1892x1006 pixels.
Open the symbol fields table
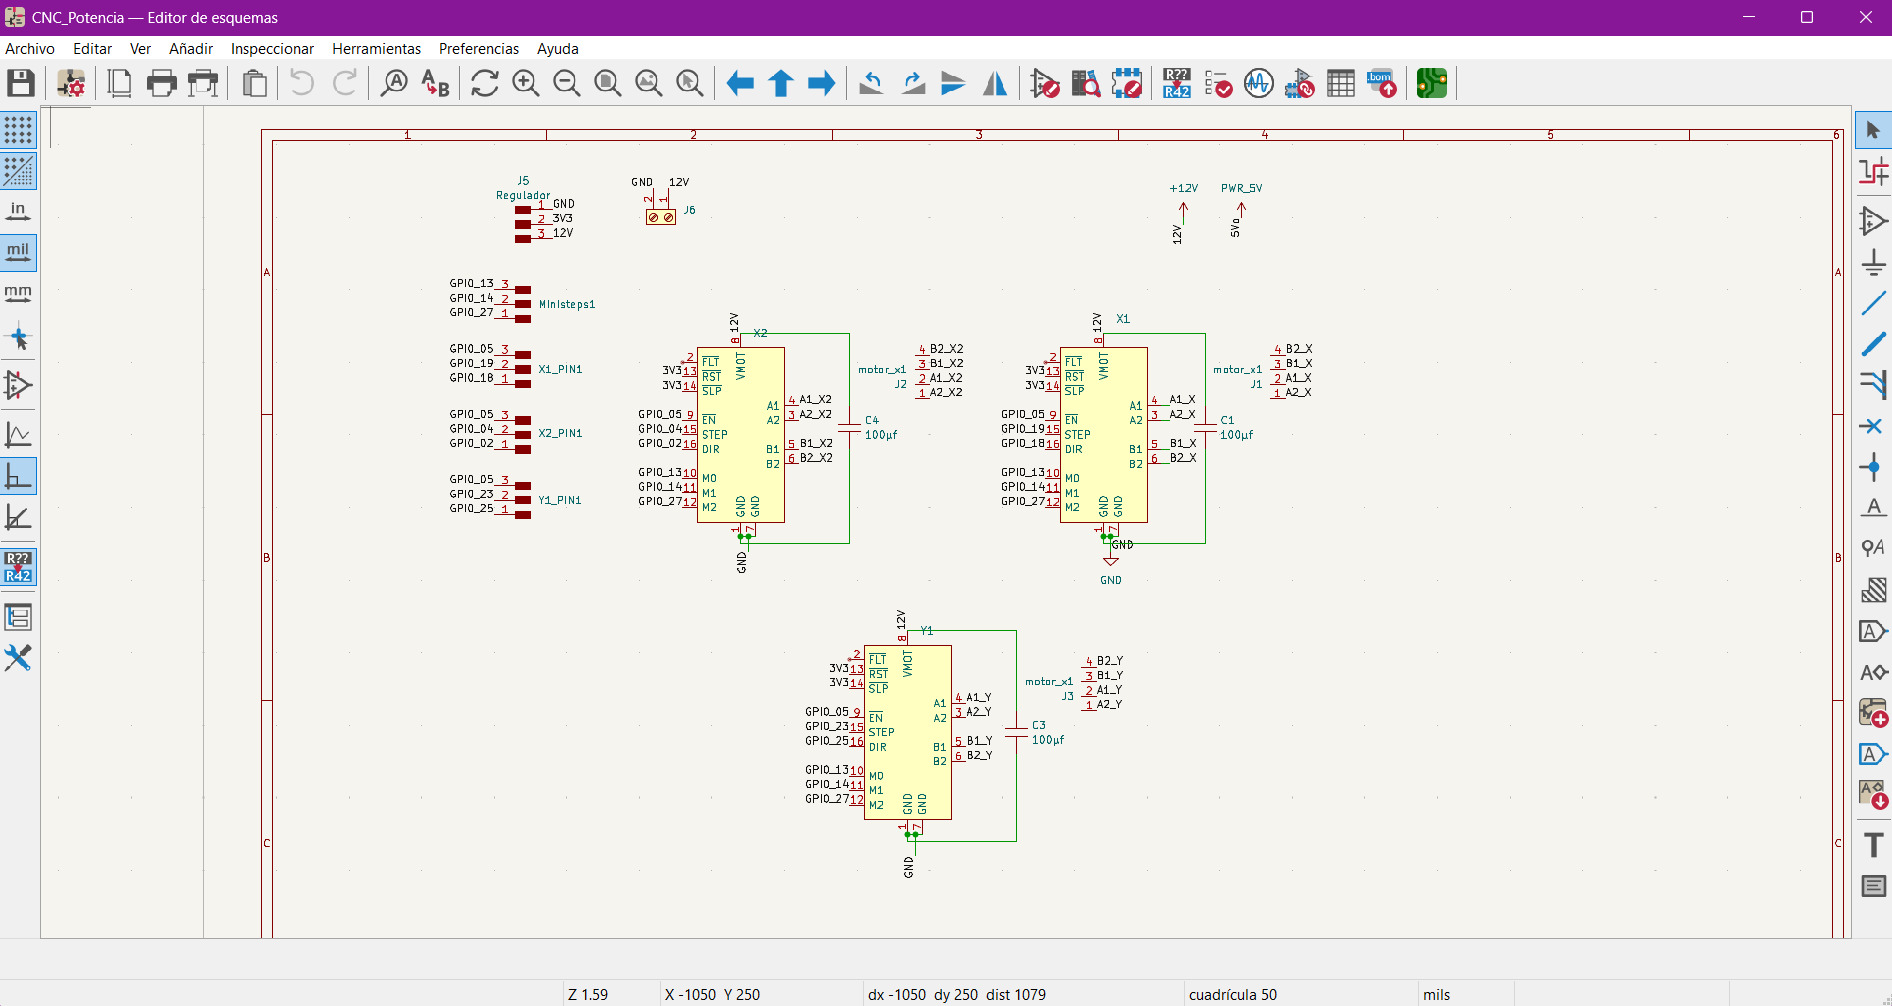click(1341, 83)
